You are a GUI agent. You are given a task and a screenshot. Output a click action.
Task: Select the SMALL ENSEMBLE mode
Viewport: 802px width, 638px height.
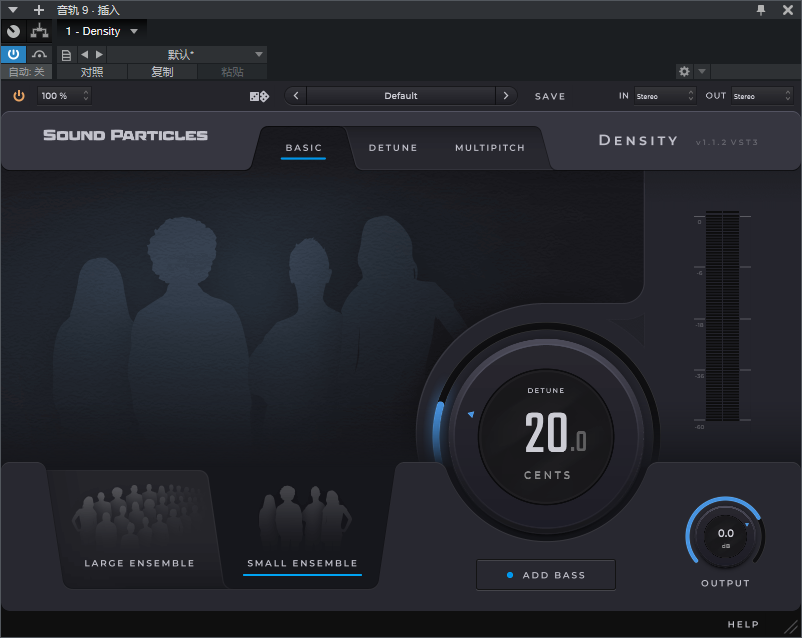[x=303, y=529]
